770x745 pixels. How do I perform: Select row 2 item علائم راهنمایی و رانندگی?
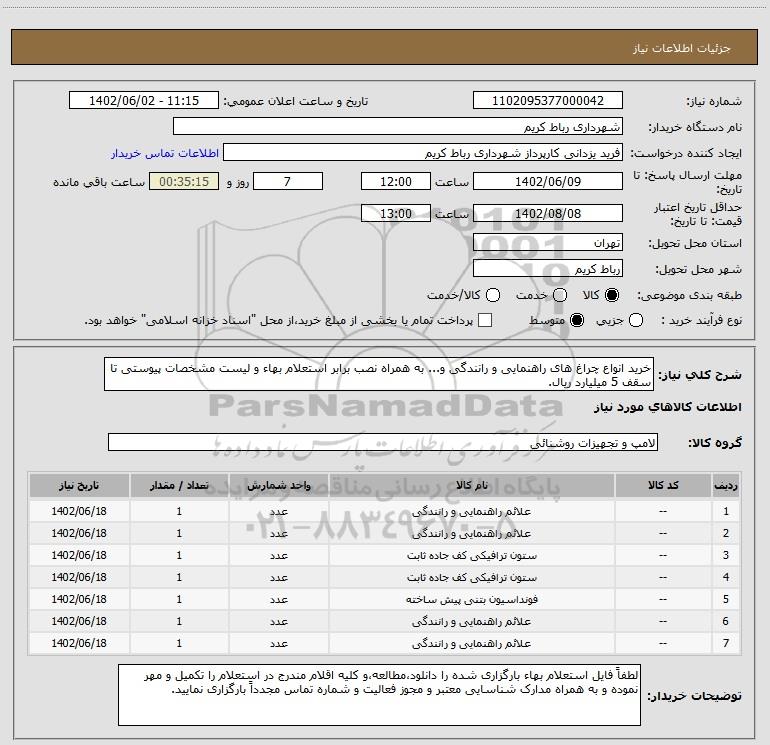click(471, 533)
